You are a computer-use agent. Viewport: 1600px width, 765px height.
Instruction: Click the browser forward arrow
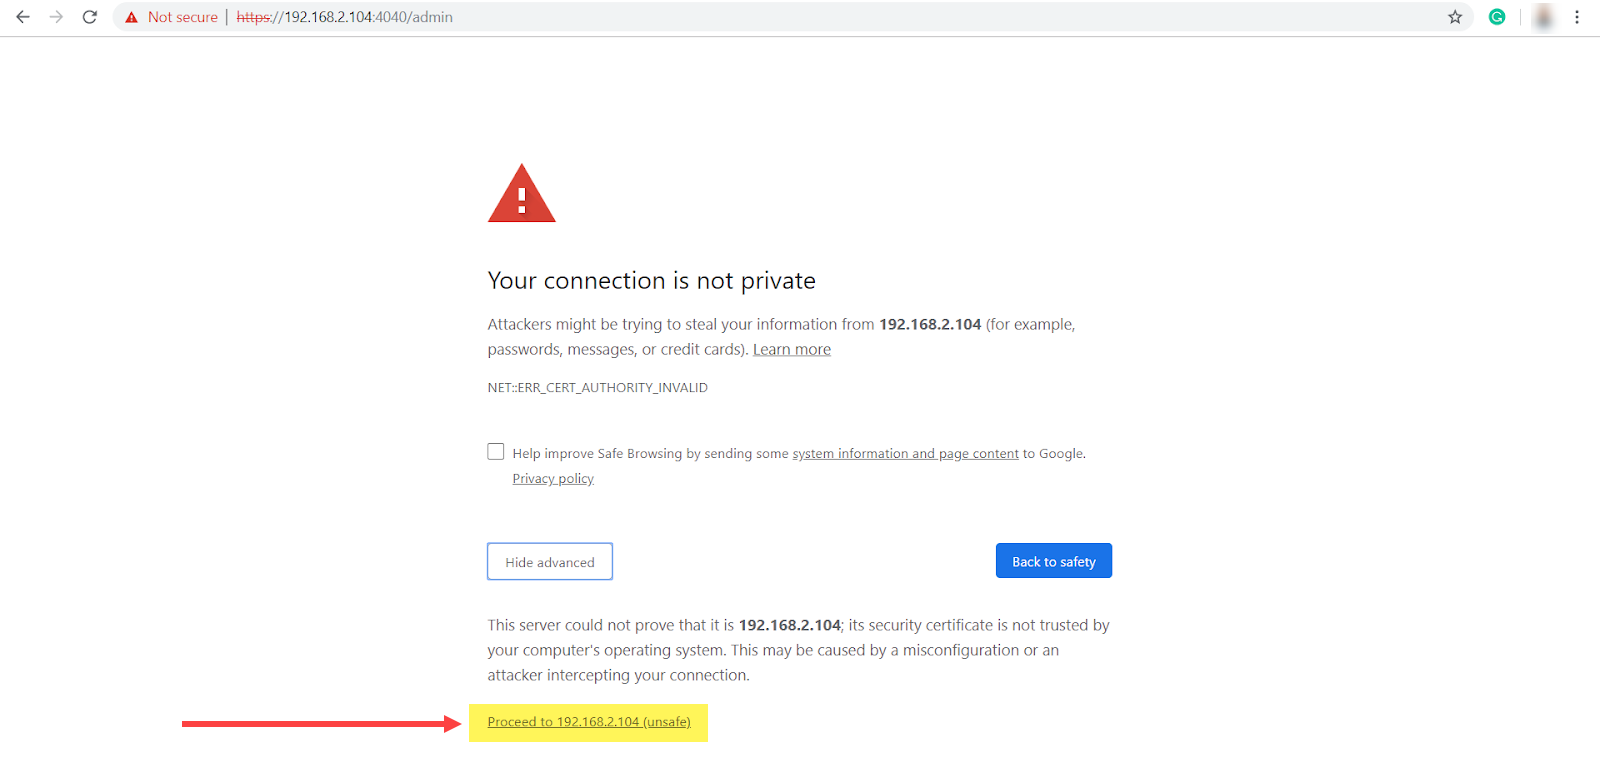pos(56,17)
